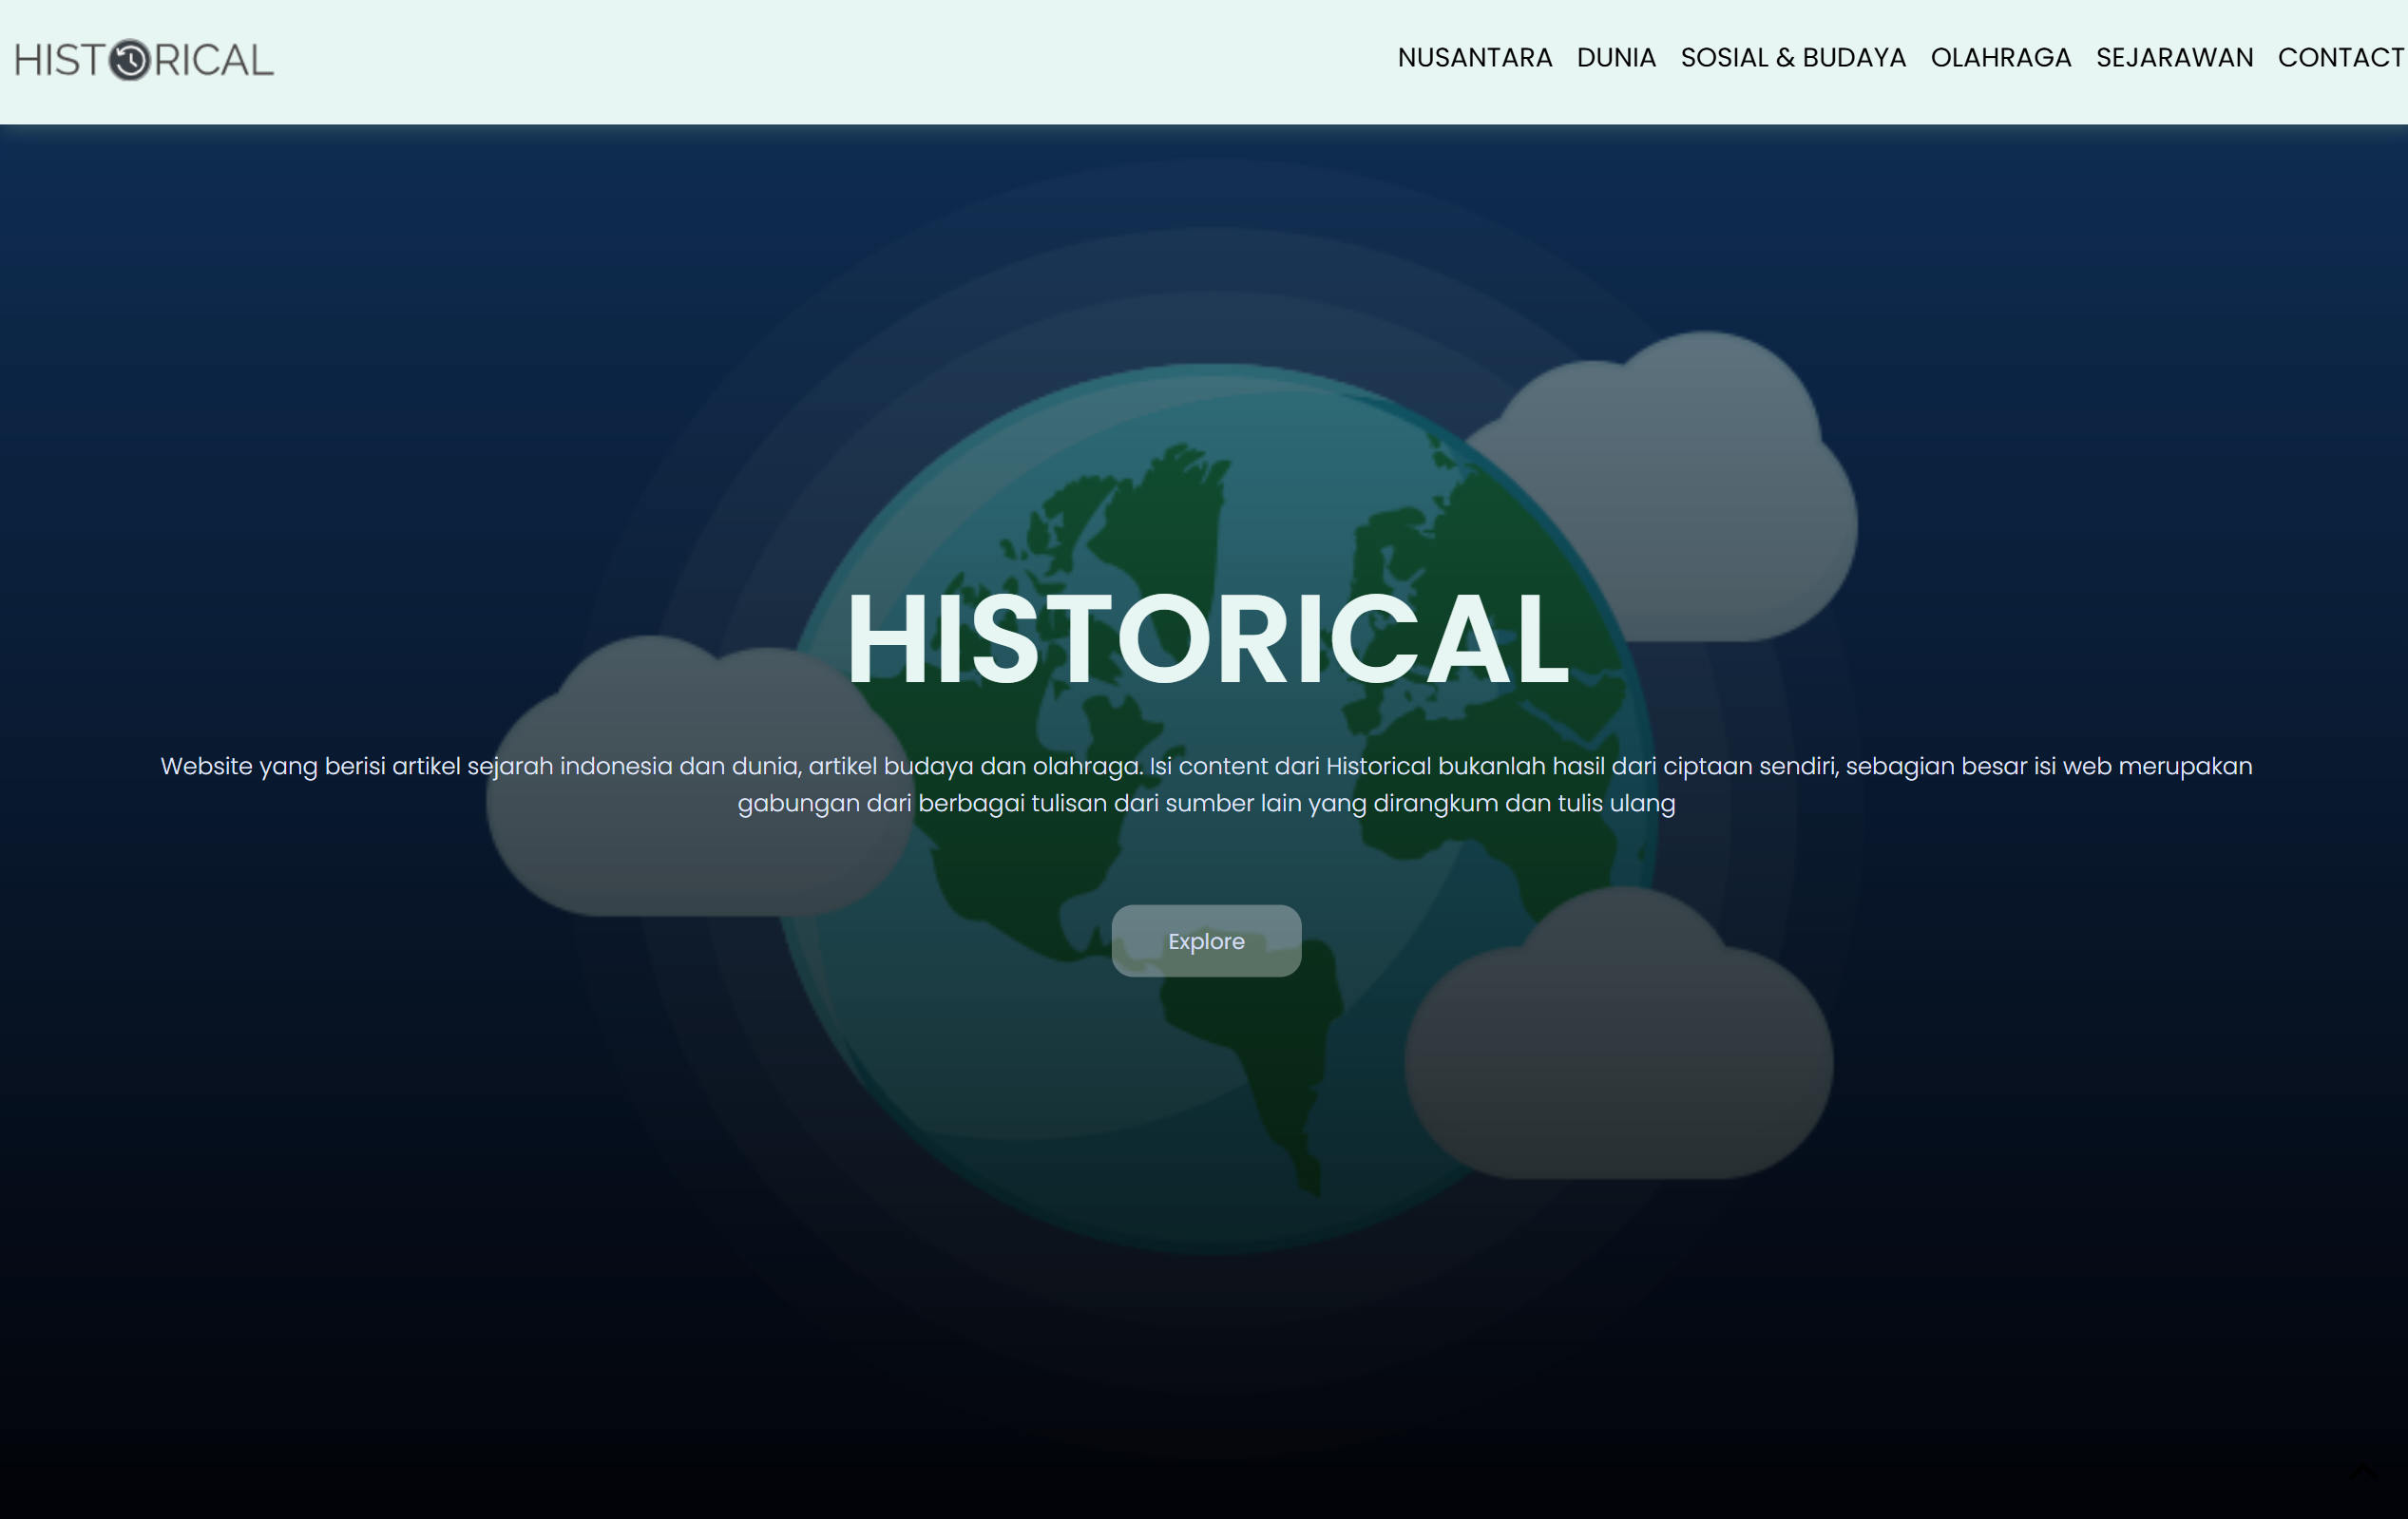Open the NUSANTARA menu item

click(1474, 58)
